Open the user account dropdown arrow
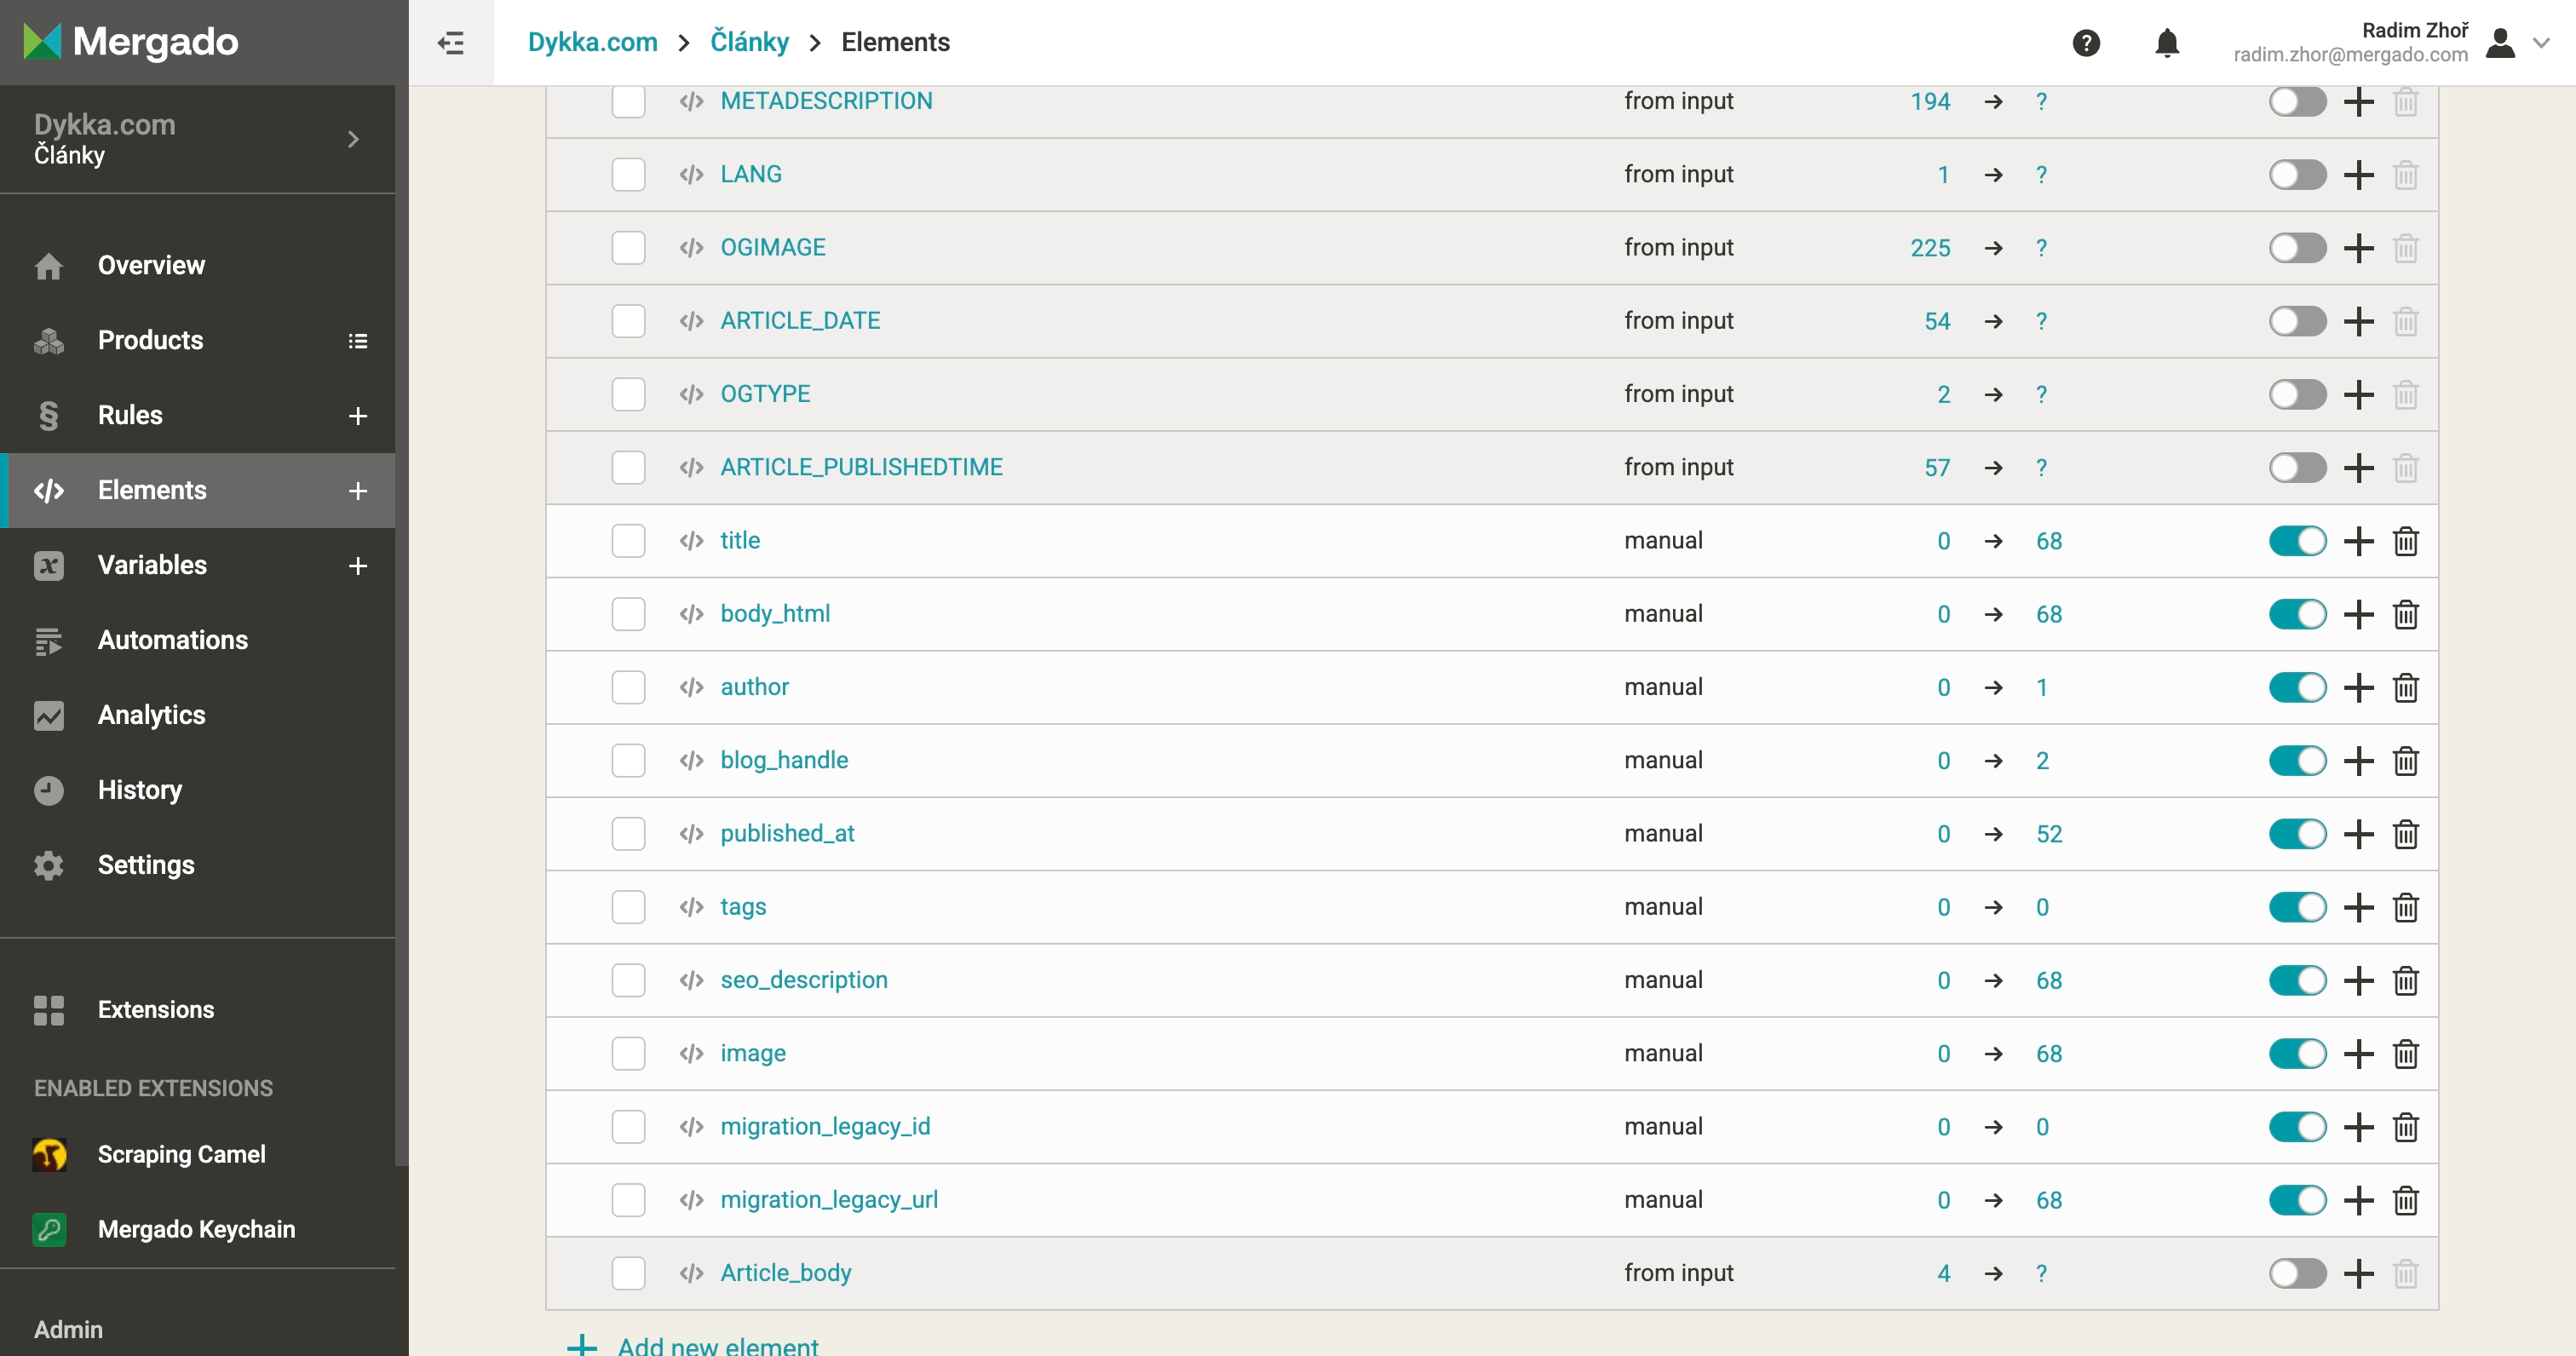The image size is (2576, 1356). point(2541,43)
